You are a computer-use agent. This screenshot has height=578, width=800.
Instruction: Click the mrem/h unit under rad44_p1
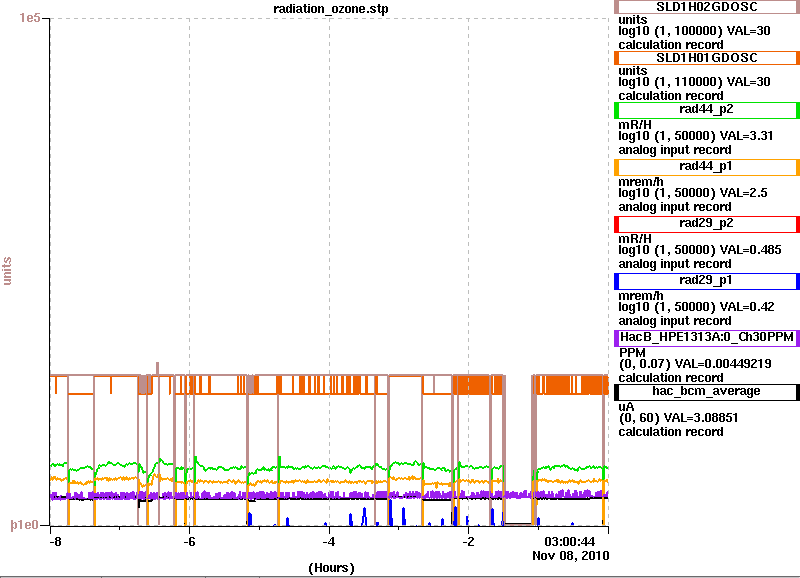point(641,182)
